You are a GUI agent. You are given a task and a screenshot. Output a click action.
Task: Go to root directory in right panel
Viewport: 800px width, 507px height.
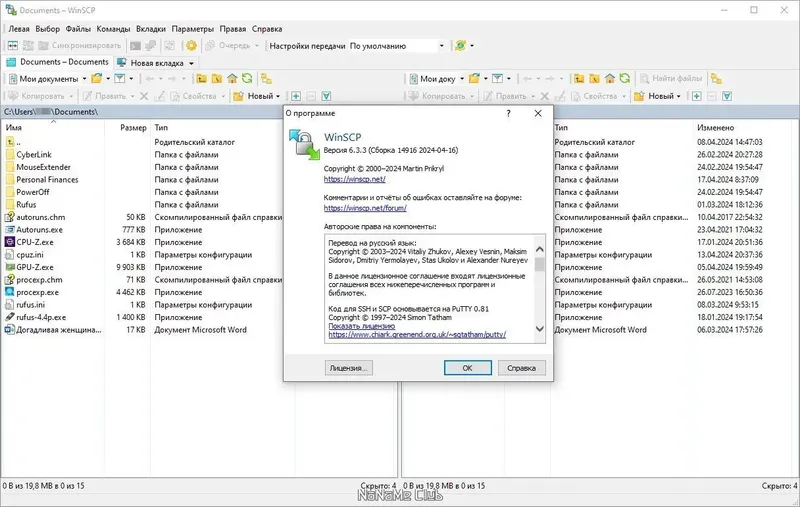coord(594,79)
